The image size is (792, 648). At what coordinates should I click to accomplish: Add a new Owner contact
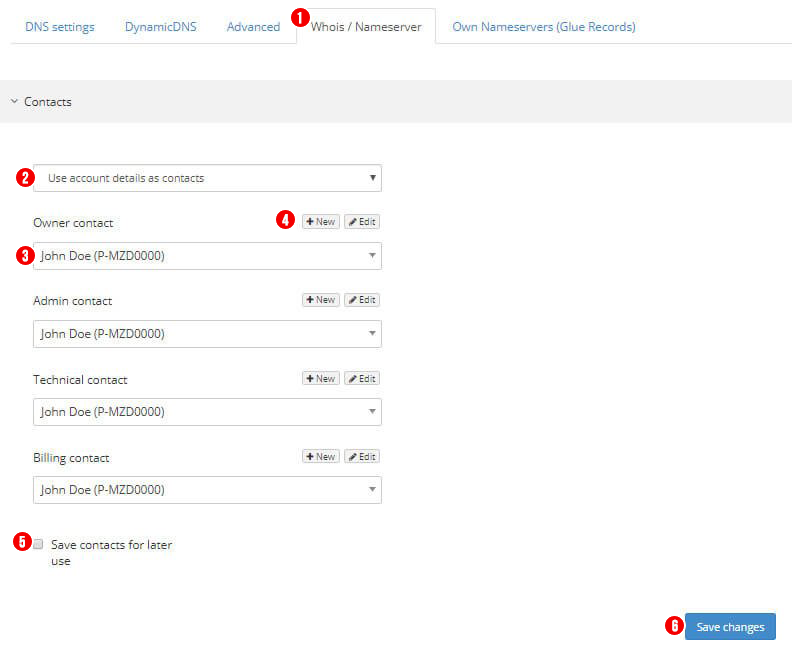[321, 222]
